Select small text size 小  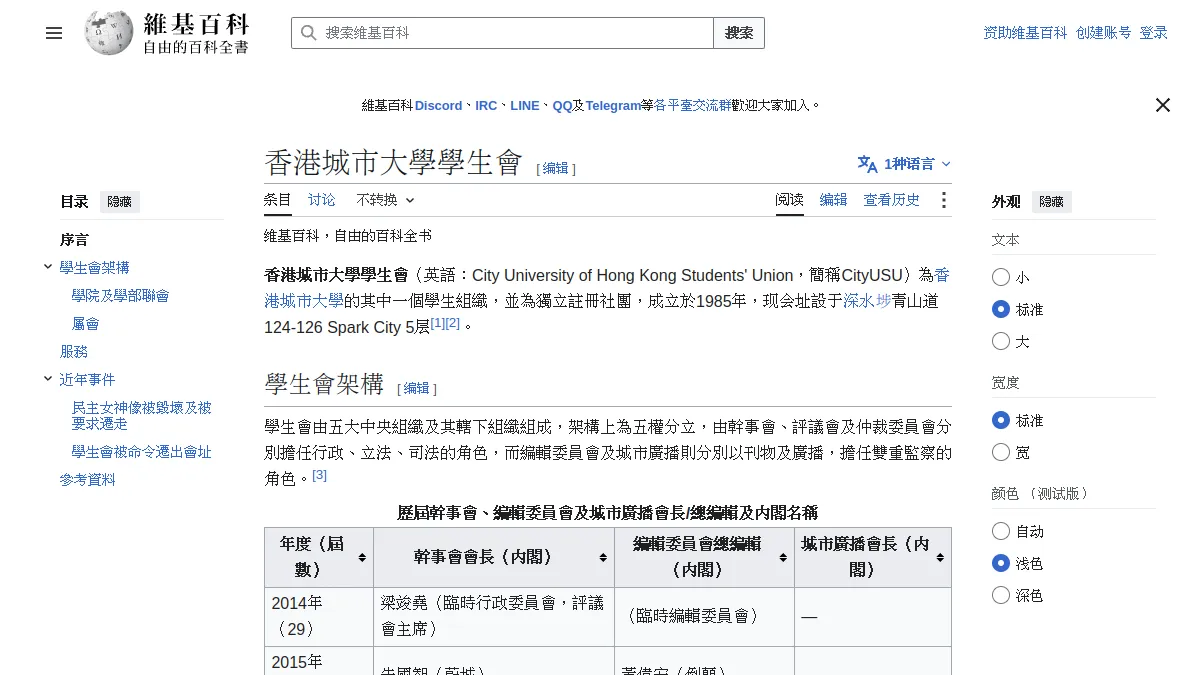(1001, 277)
